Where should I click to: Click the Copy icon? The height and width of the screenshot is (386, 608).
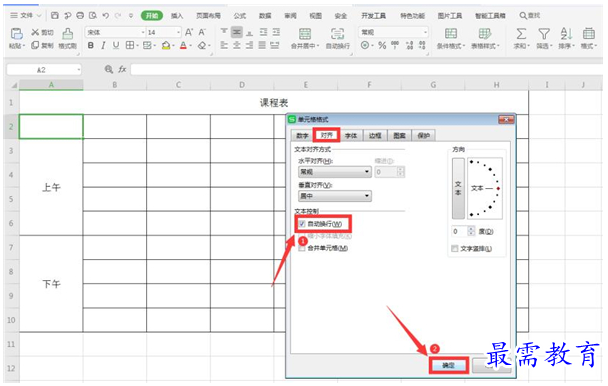coord(35,45)
